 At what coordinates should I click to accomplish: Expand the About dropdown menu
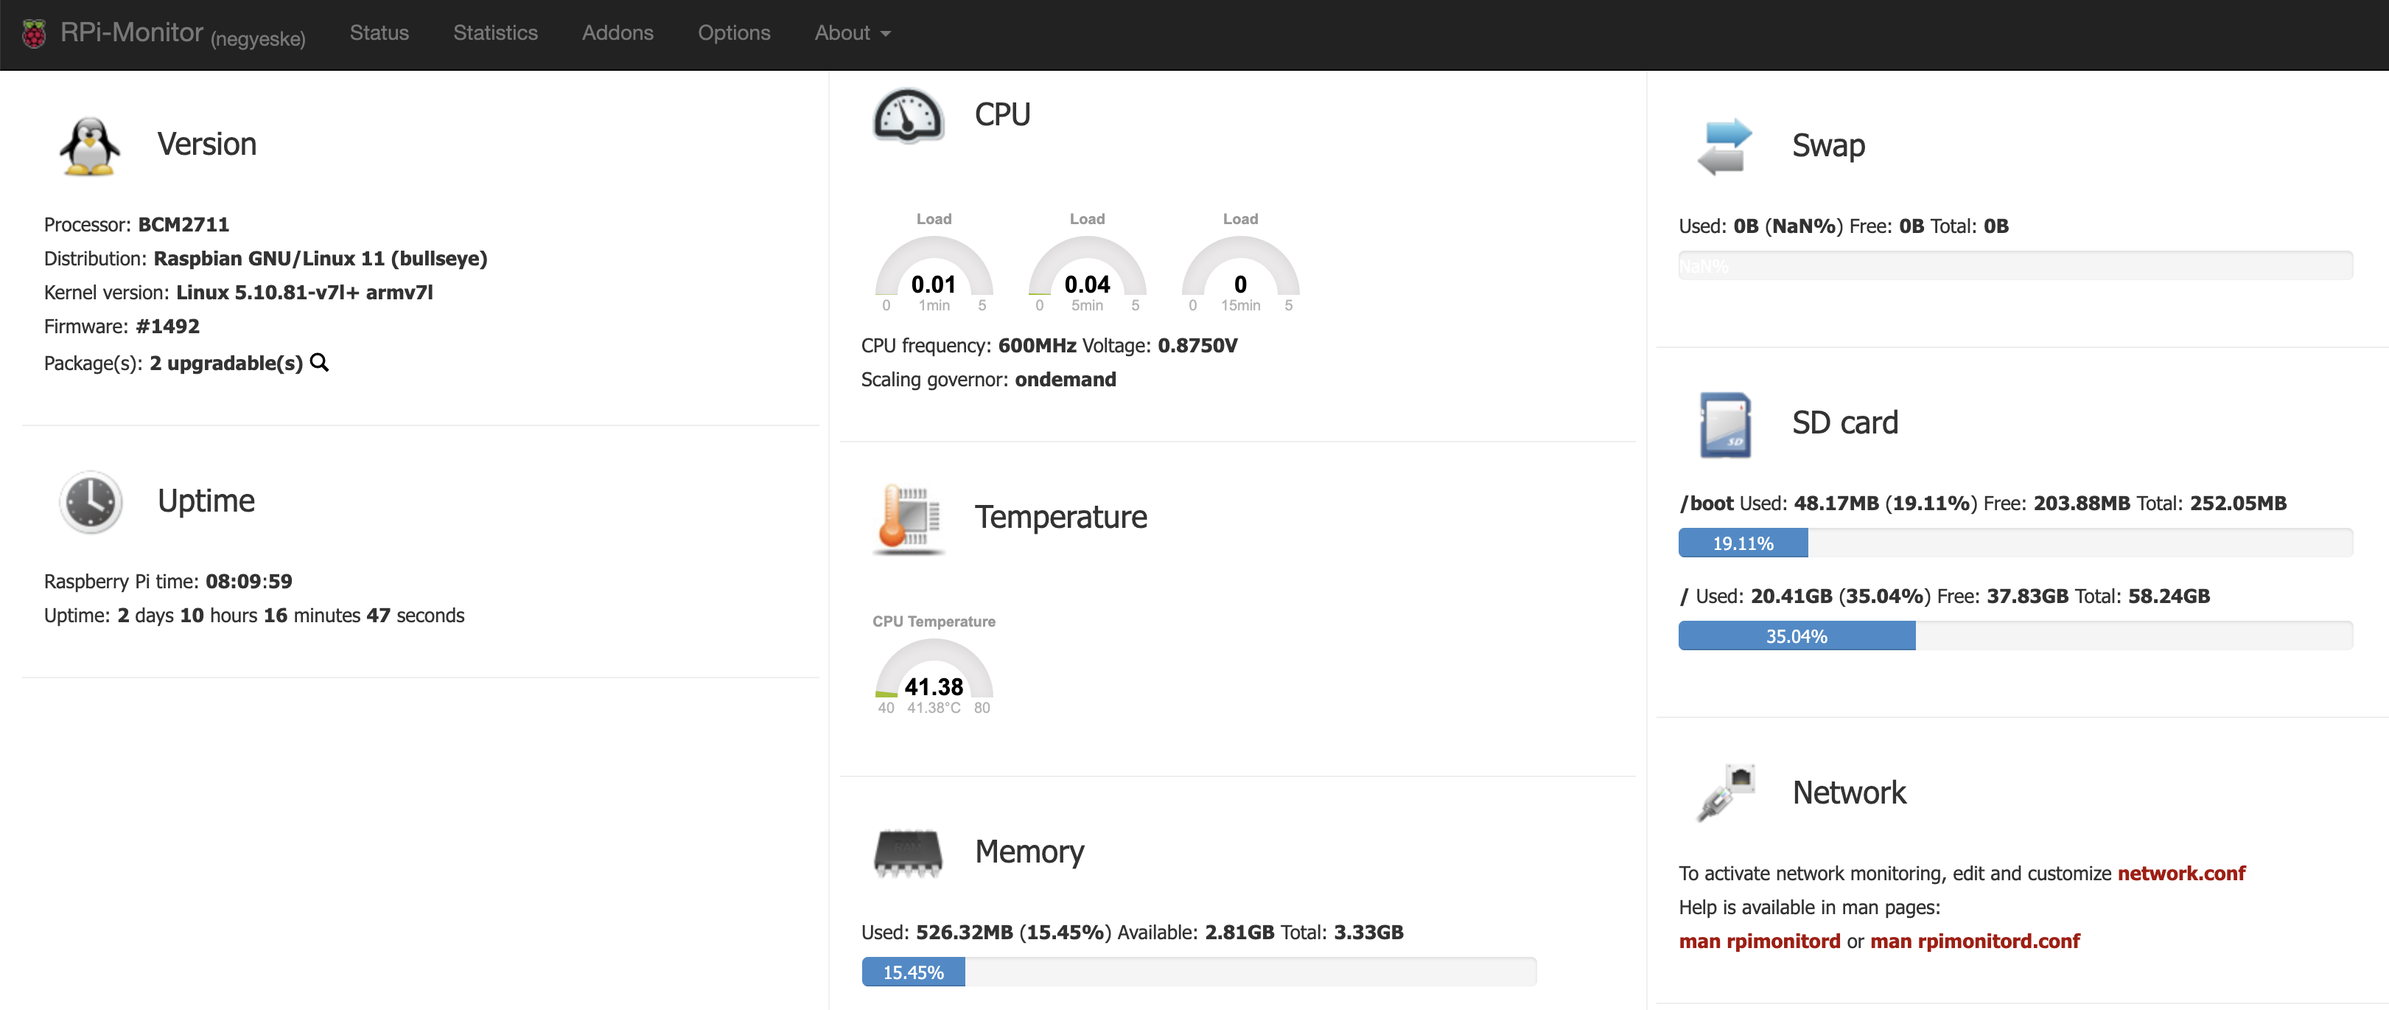tap(852, 33)
